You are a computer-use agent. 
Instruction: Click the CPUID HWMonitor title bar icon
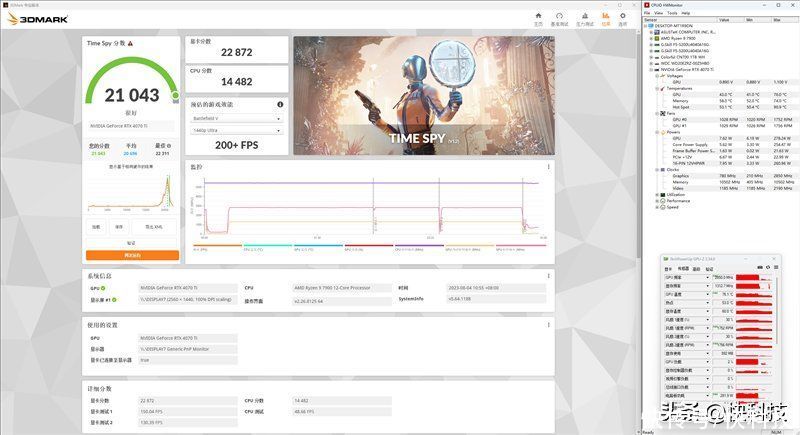pos(647,5)
